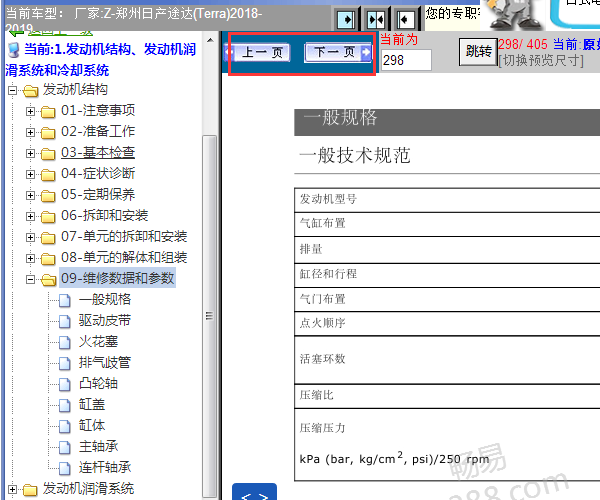Collapse the 发动机结构 root folder
The height and width of the screenshot is (500, 600).
[13, 91]
